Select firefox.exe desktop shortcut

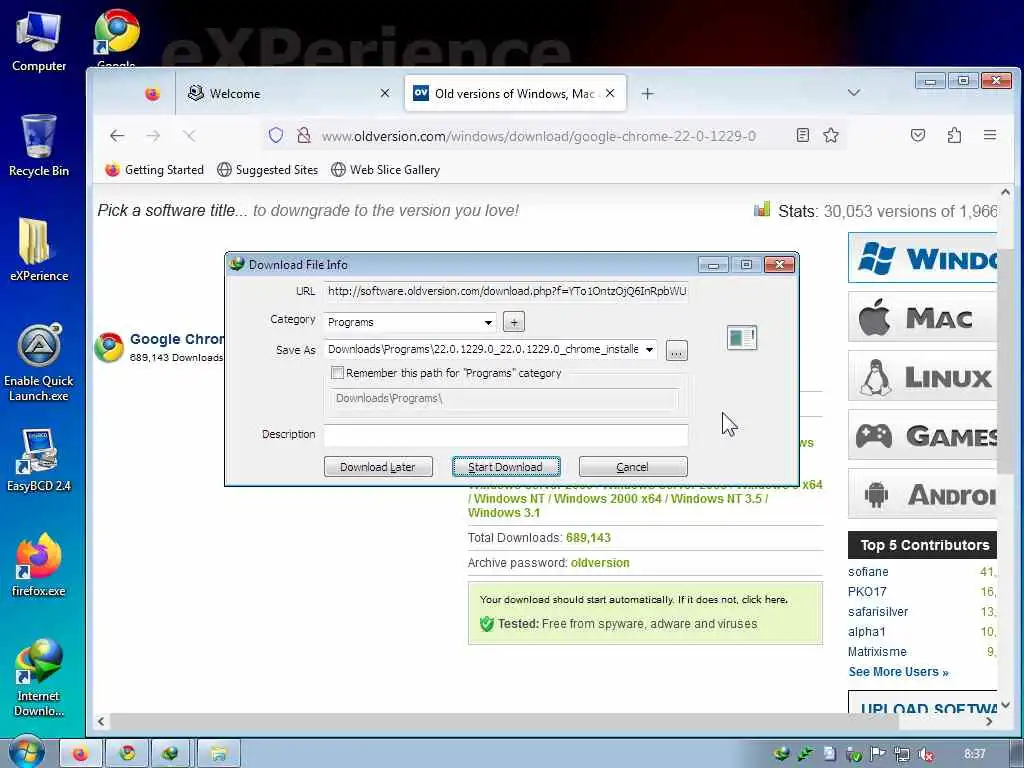(x=39, y=566)
